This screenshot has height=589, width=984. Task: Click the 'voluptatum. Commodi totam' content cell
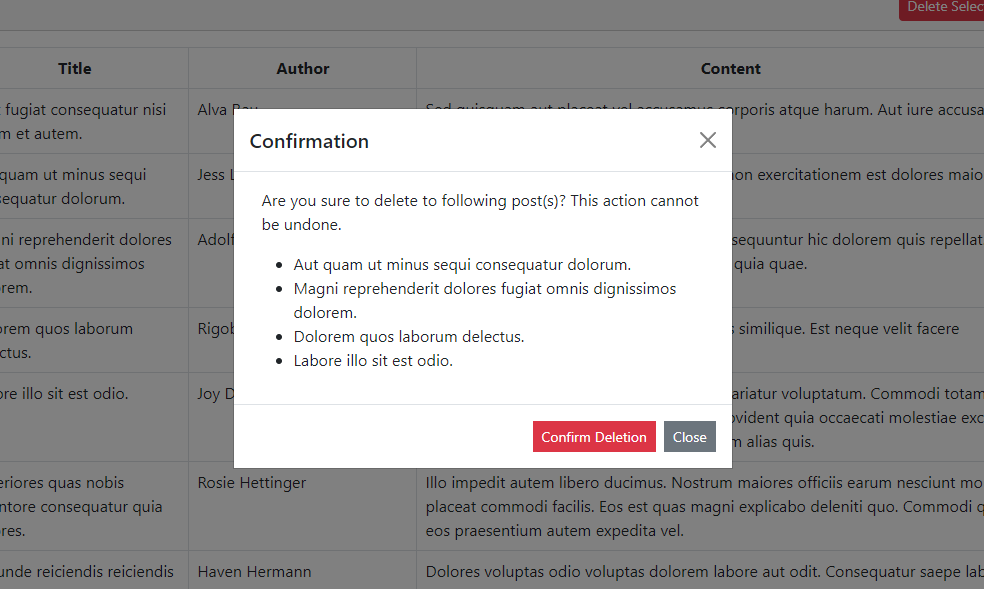(x=858, y=417)
